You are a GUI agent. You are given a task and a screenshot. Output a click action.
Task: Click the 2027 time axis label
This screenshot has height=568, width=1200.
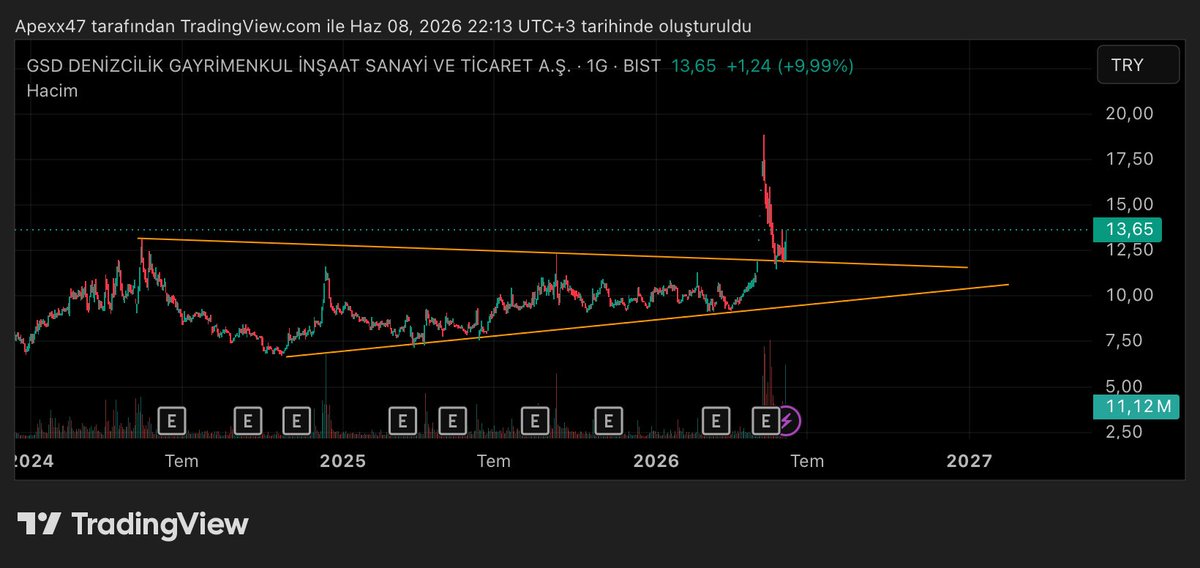(x=969, y=461)
